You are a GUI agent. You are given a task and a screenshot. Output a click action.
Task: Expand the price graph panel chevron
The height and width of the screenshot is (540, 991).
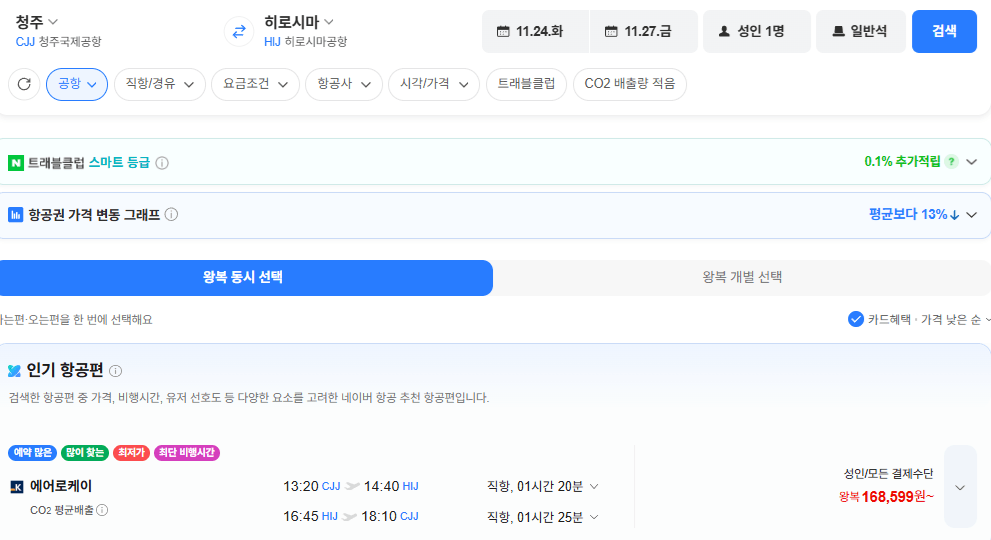point(971,215)
